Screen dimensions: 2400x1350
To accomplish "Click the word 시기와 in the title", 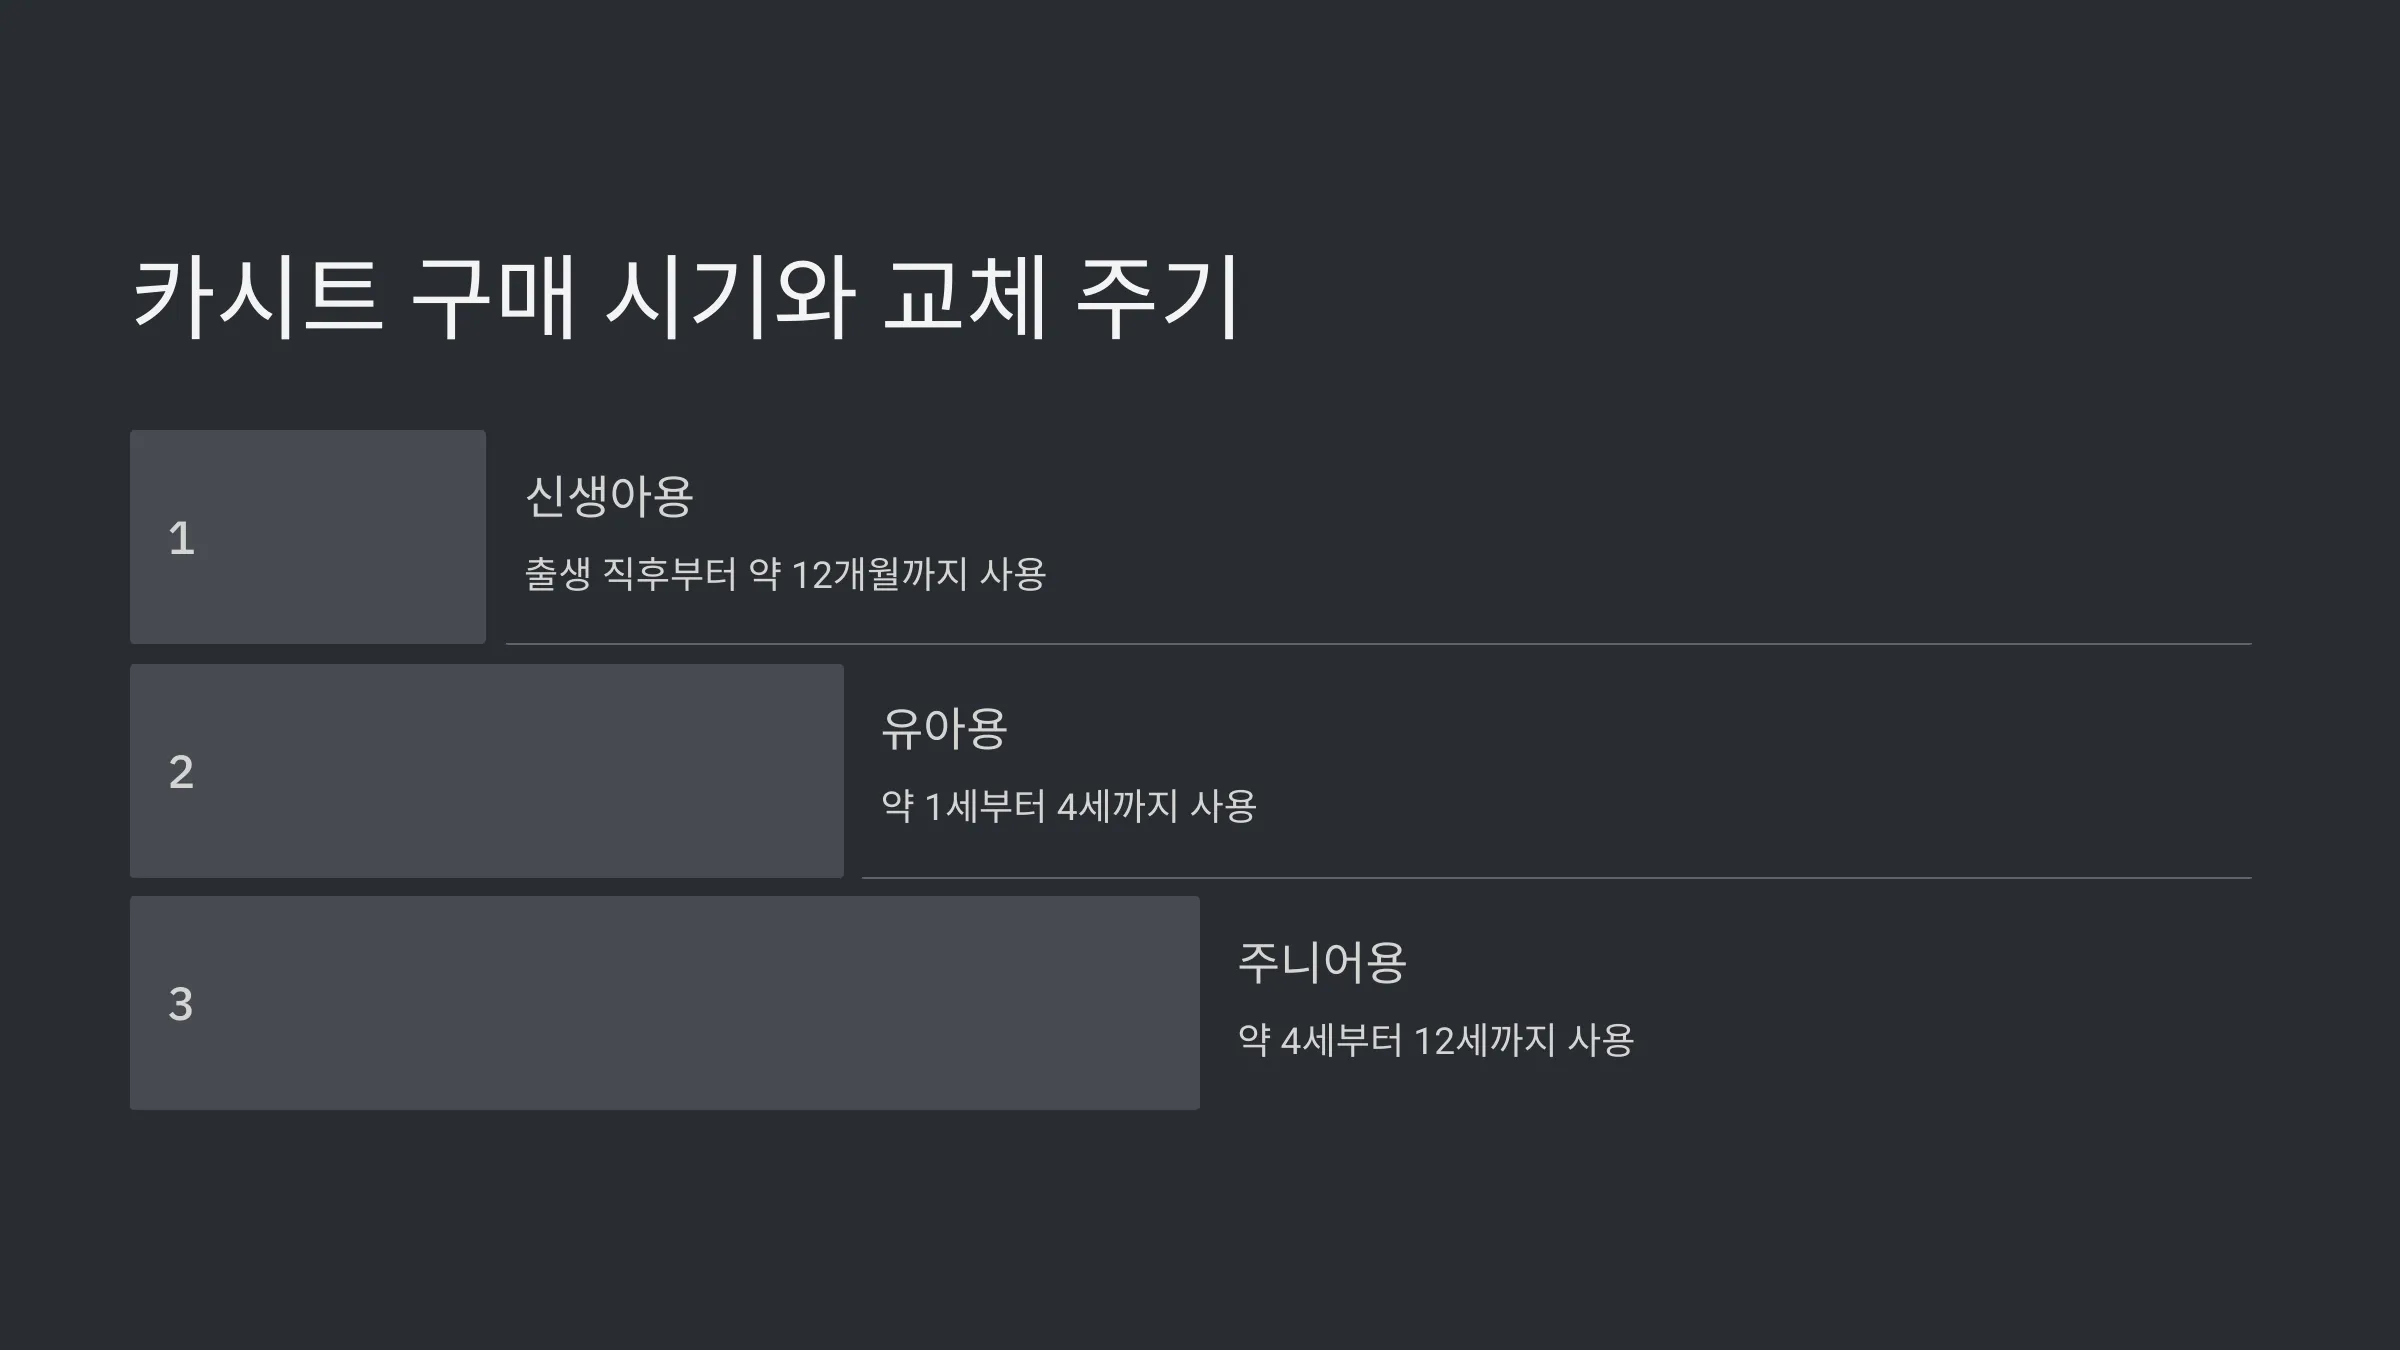I will coord(731,297).
